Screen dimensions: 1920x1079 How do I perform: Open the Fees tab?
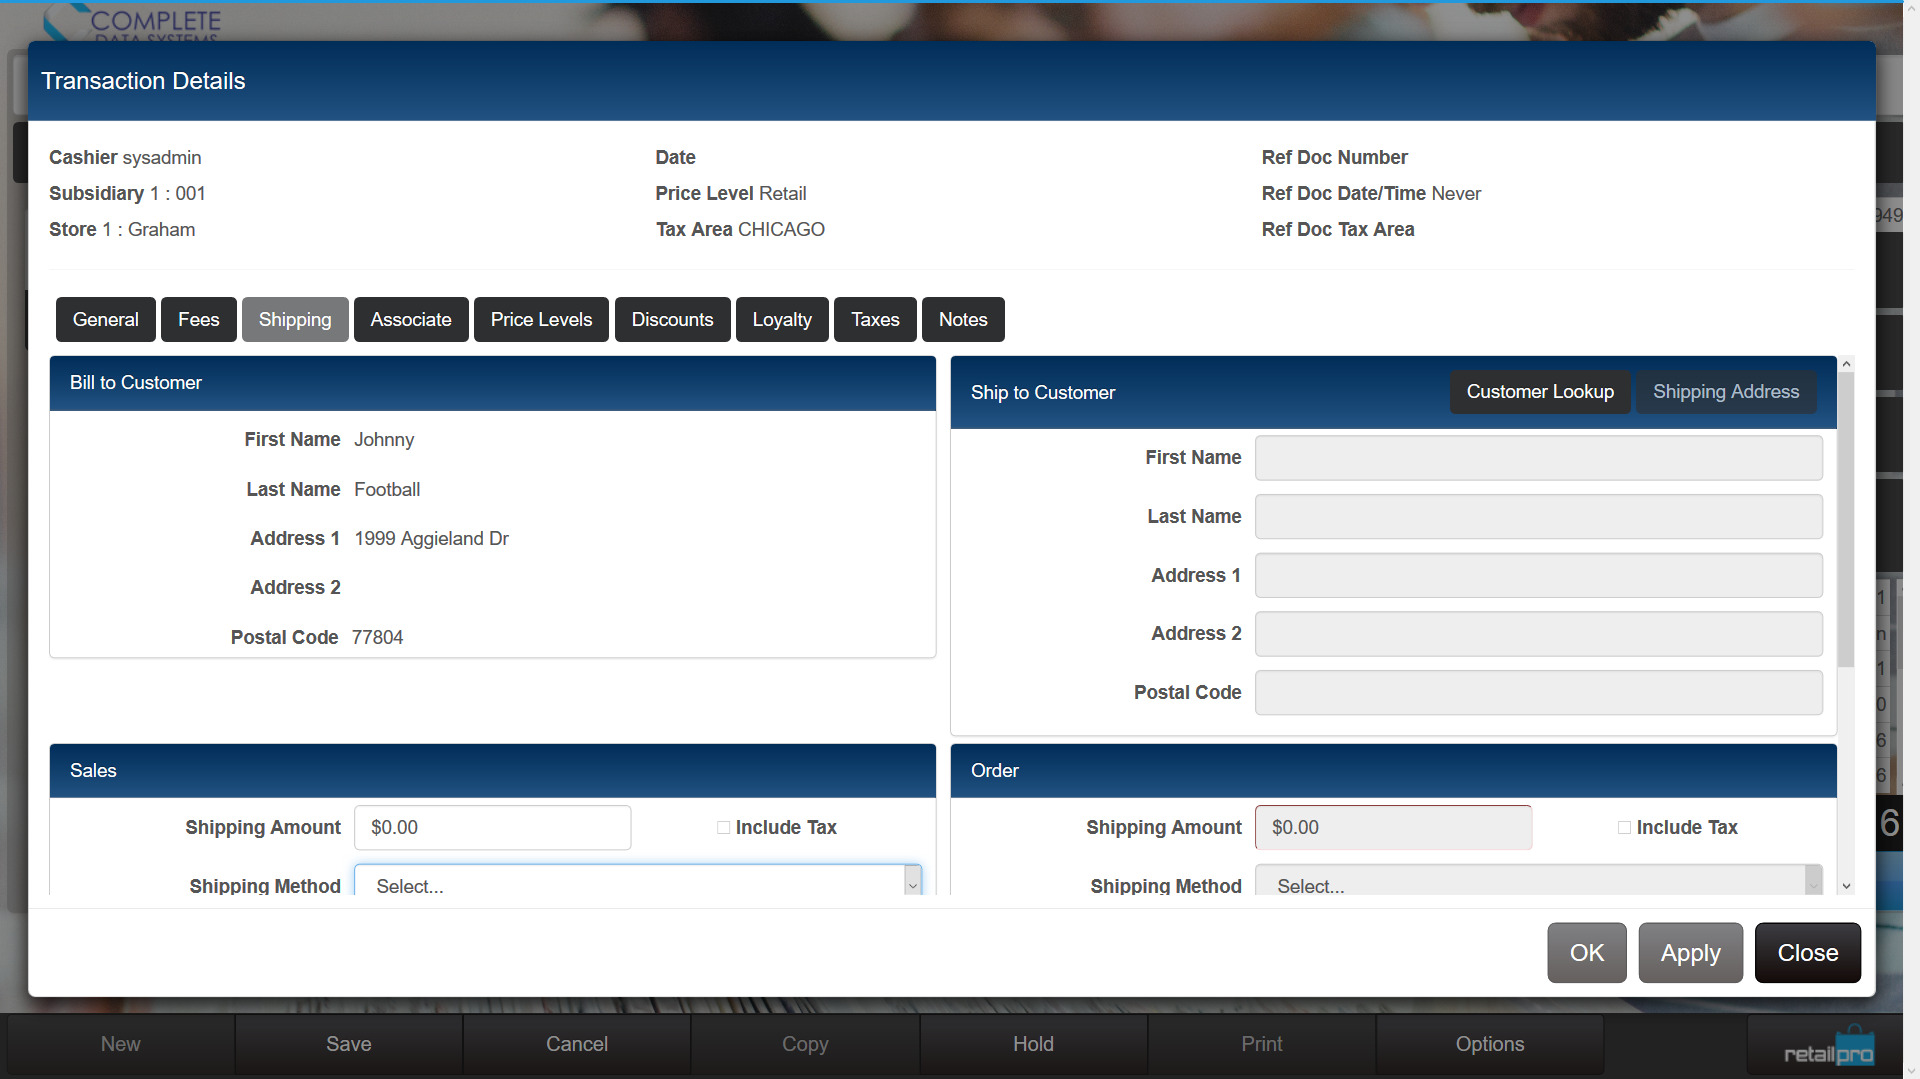pos(198,320)
